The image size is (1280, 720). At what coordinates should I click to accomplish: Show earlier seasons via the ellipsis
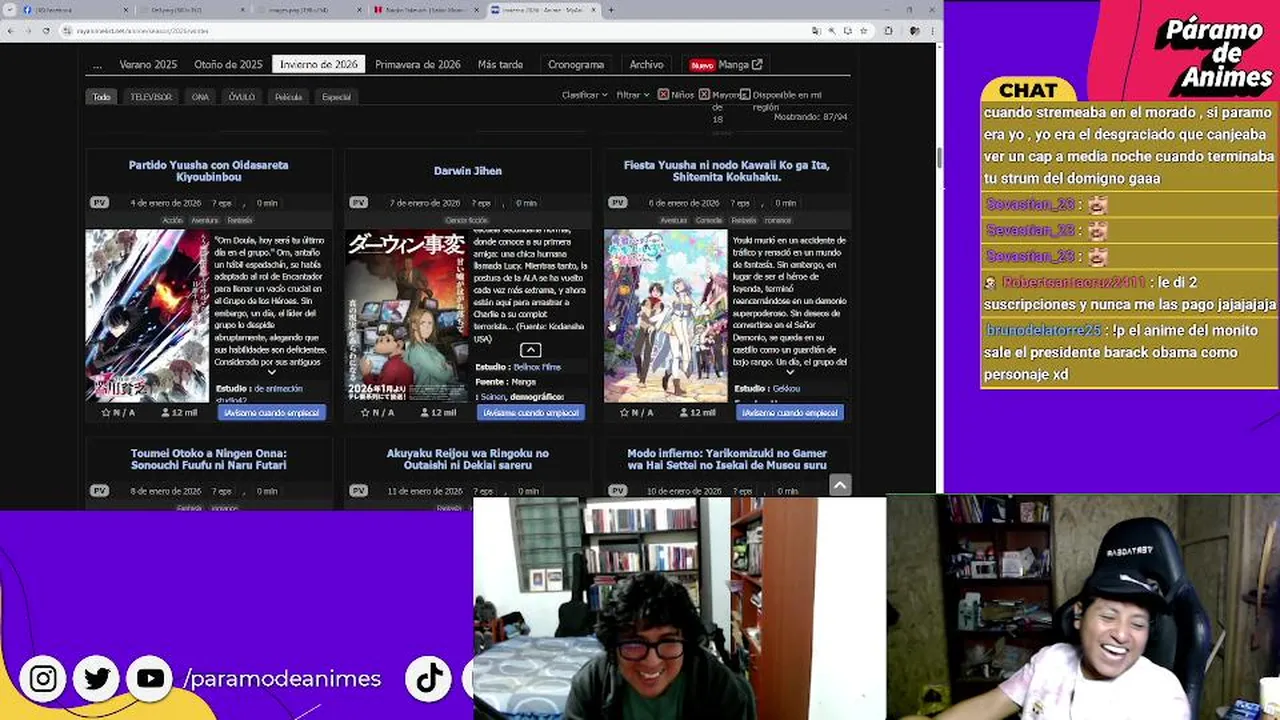click(97, 64)
